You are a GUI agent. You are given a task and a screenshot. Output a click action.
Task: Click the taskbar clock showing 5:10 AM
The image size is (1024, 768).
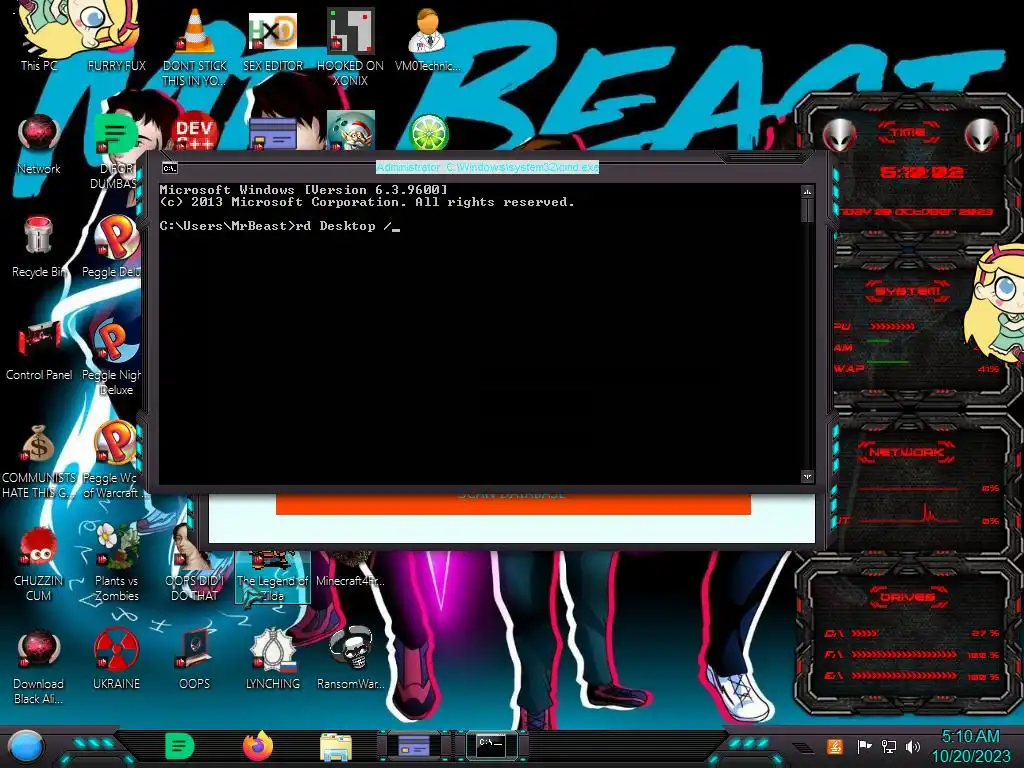click(x=970, y=746)
